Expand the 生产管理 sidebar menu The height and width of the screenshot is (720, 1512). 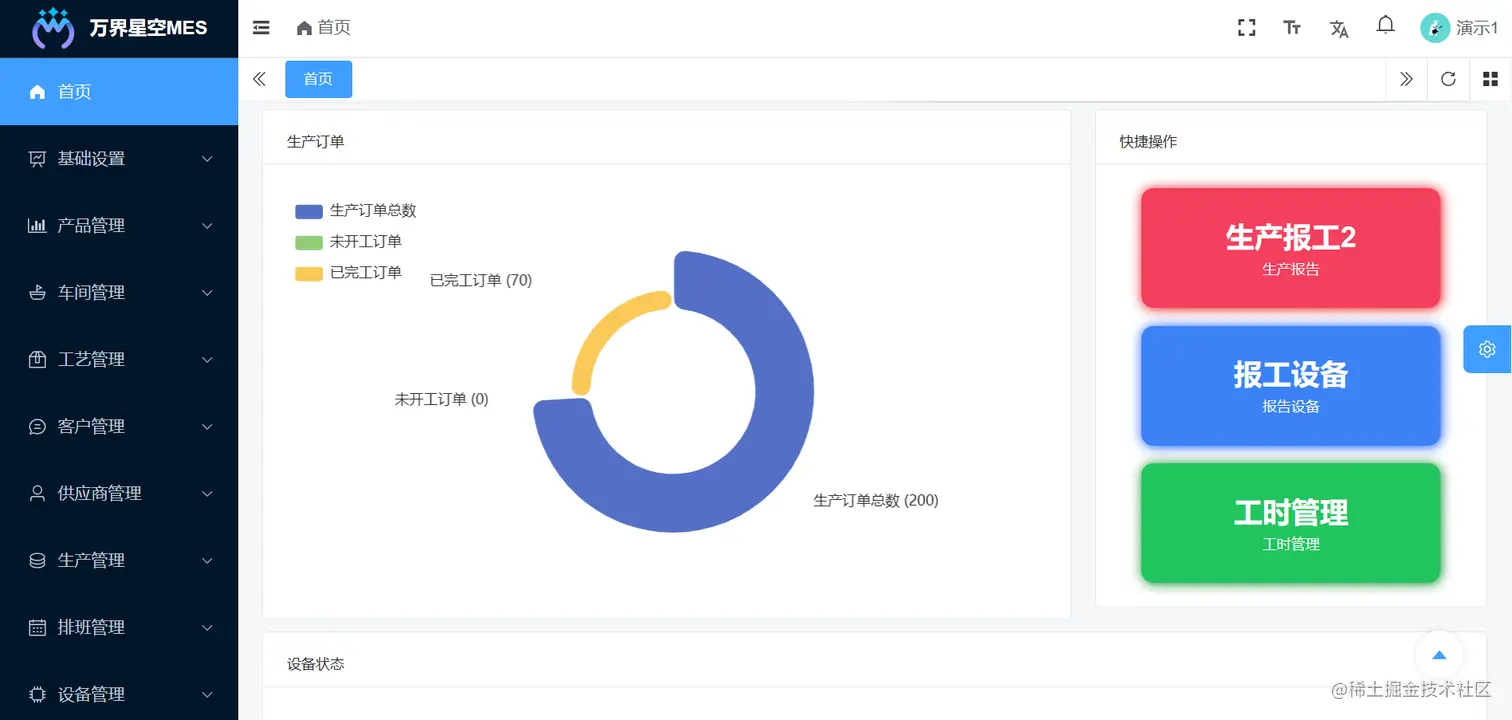119,561
